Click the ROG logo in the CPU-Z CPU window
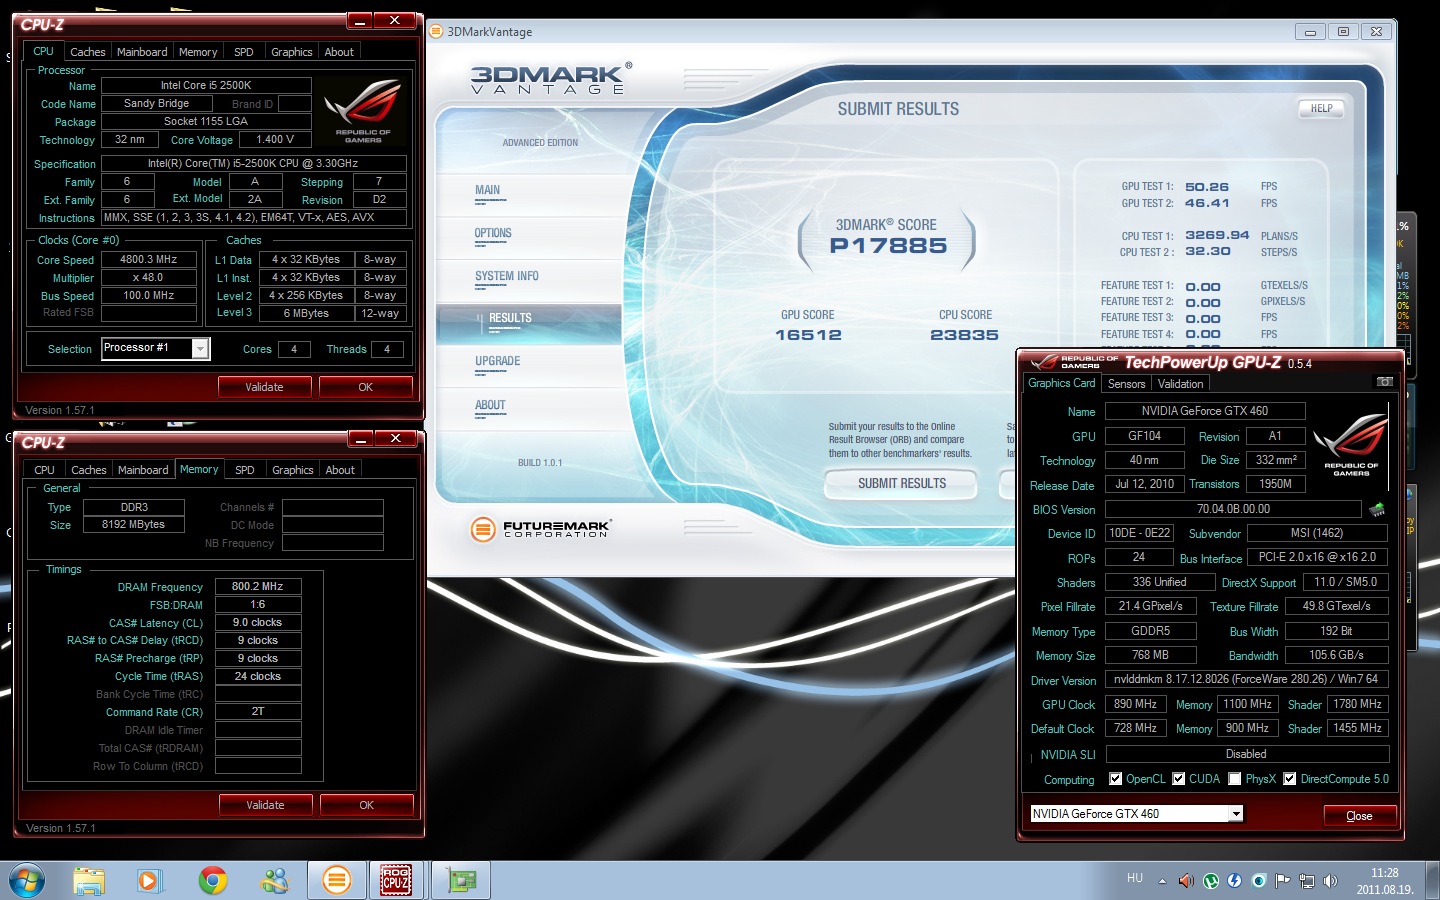Screen dimensions: 1440x900 363,112
